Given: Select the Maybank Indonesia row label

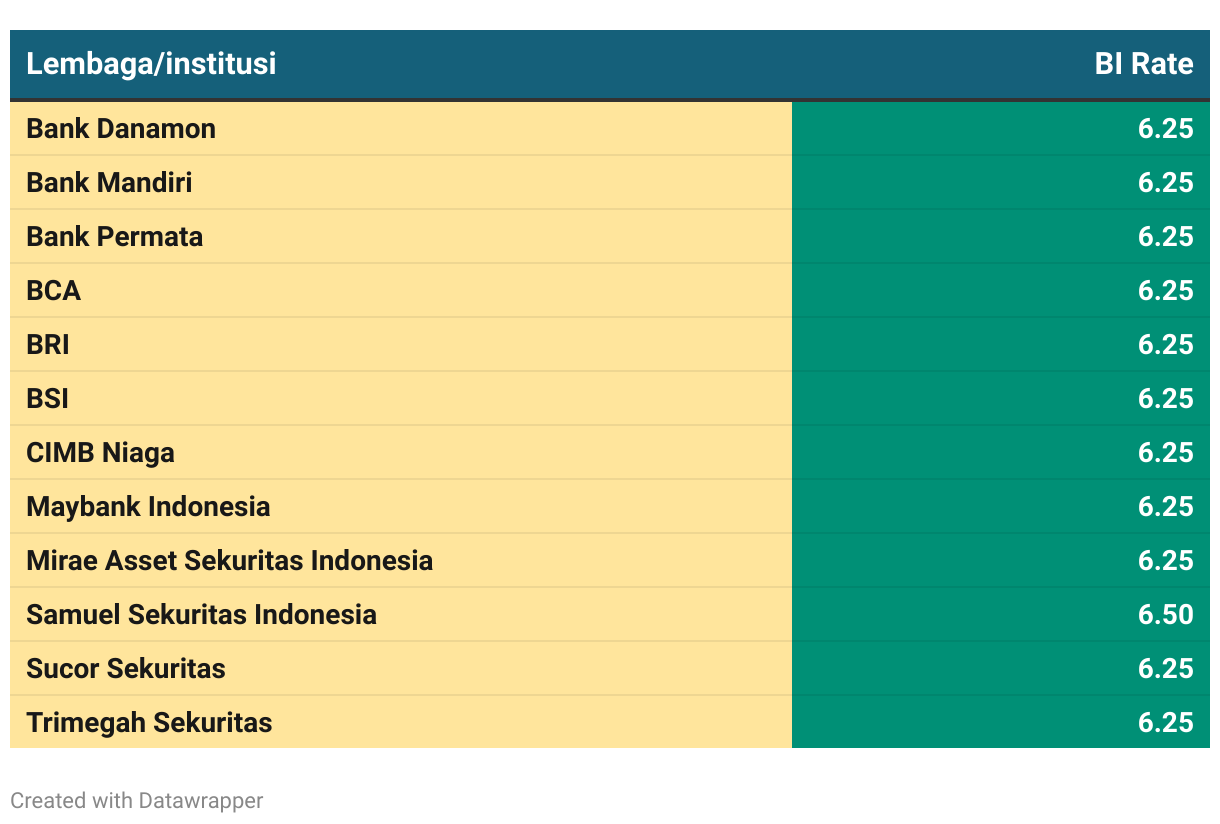Looking at the screenshot, I should click(x=148, y=507).
